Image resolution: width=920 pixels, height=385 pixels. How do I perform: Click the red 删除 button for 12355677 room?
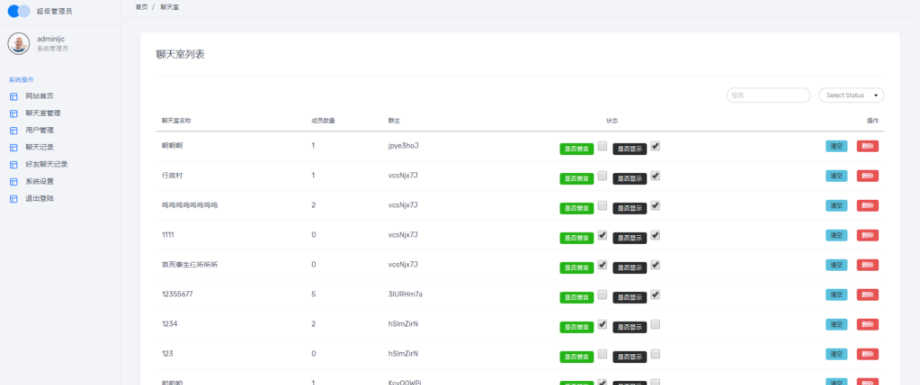click(x=867, y=295)
